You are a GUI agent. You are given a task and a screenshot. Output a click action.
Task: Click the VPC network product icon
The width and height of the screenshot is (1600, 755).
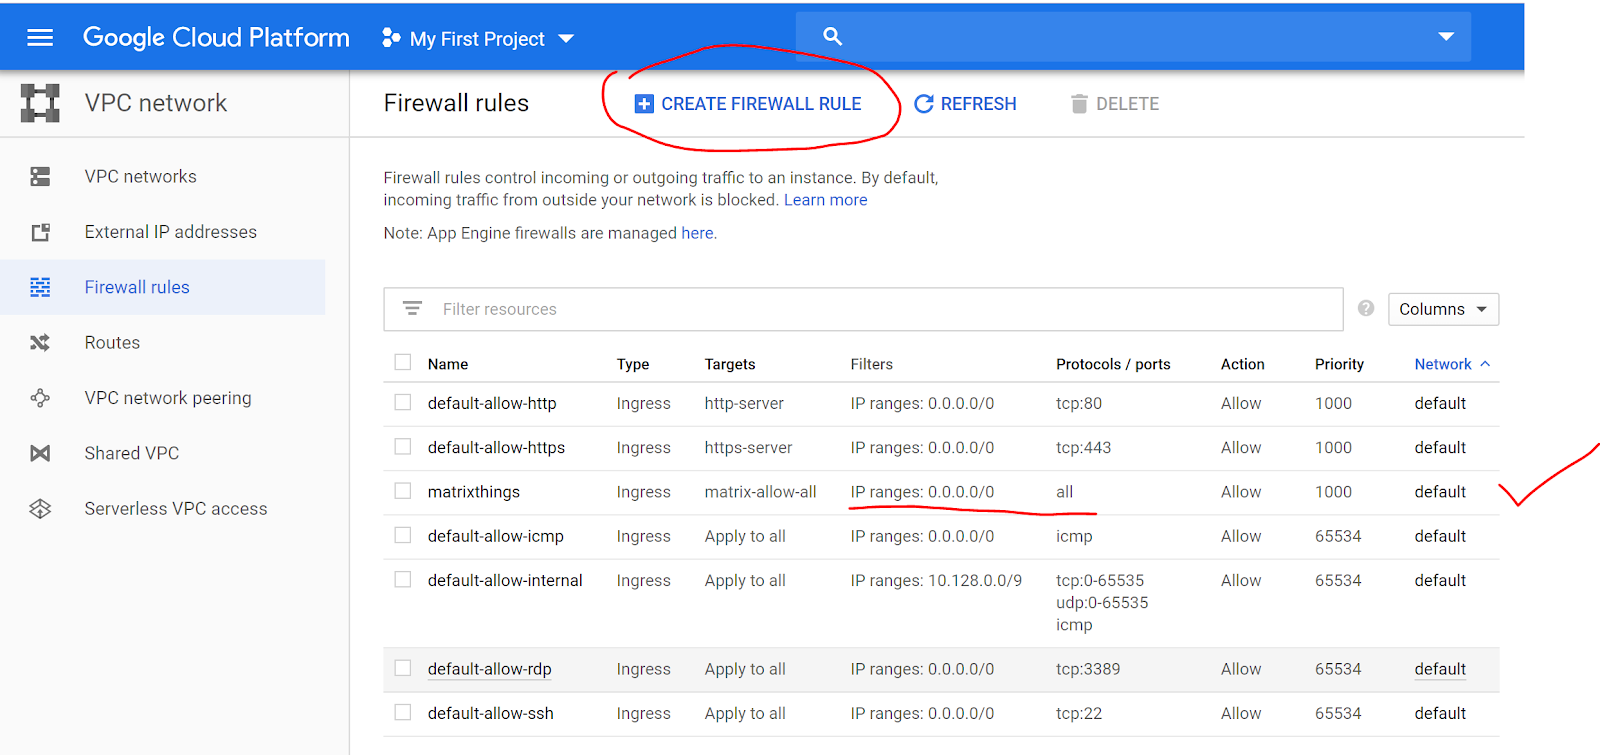(x=40, y=103)
